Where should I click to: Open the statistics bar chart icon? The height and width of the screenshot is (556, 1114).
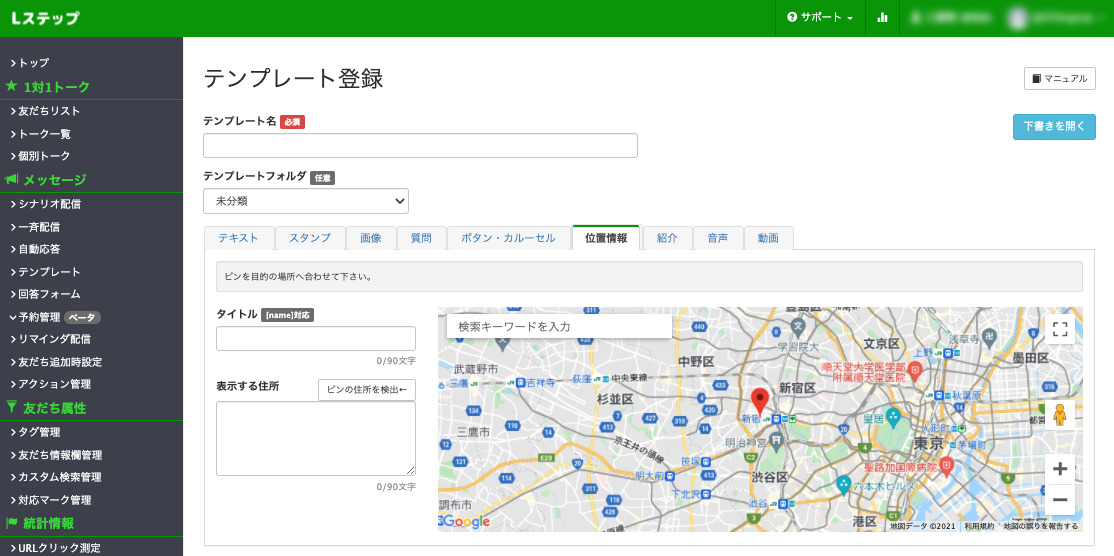[882, 18]
